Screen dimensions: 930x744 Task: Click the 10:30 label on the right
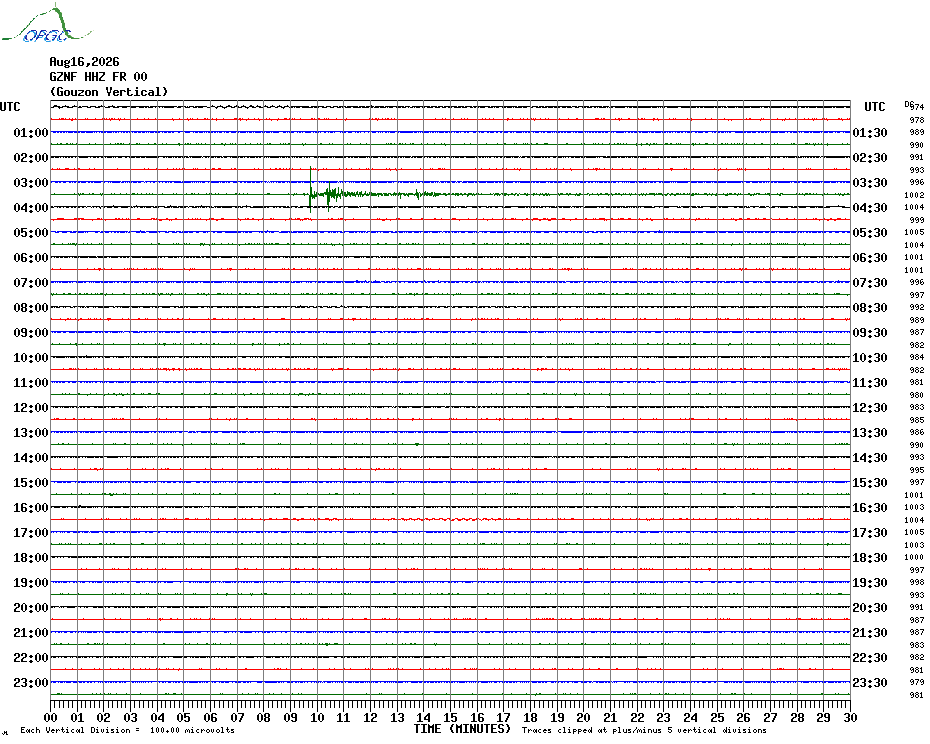point(870,357)
